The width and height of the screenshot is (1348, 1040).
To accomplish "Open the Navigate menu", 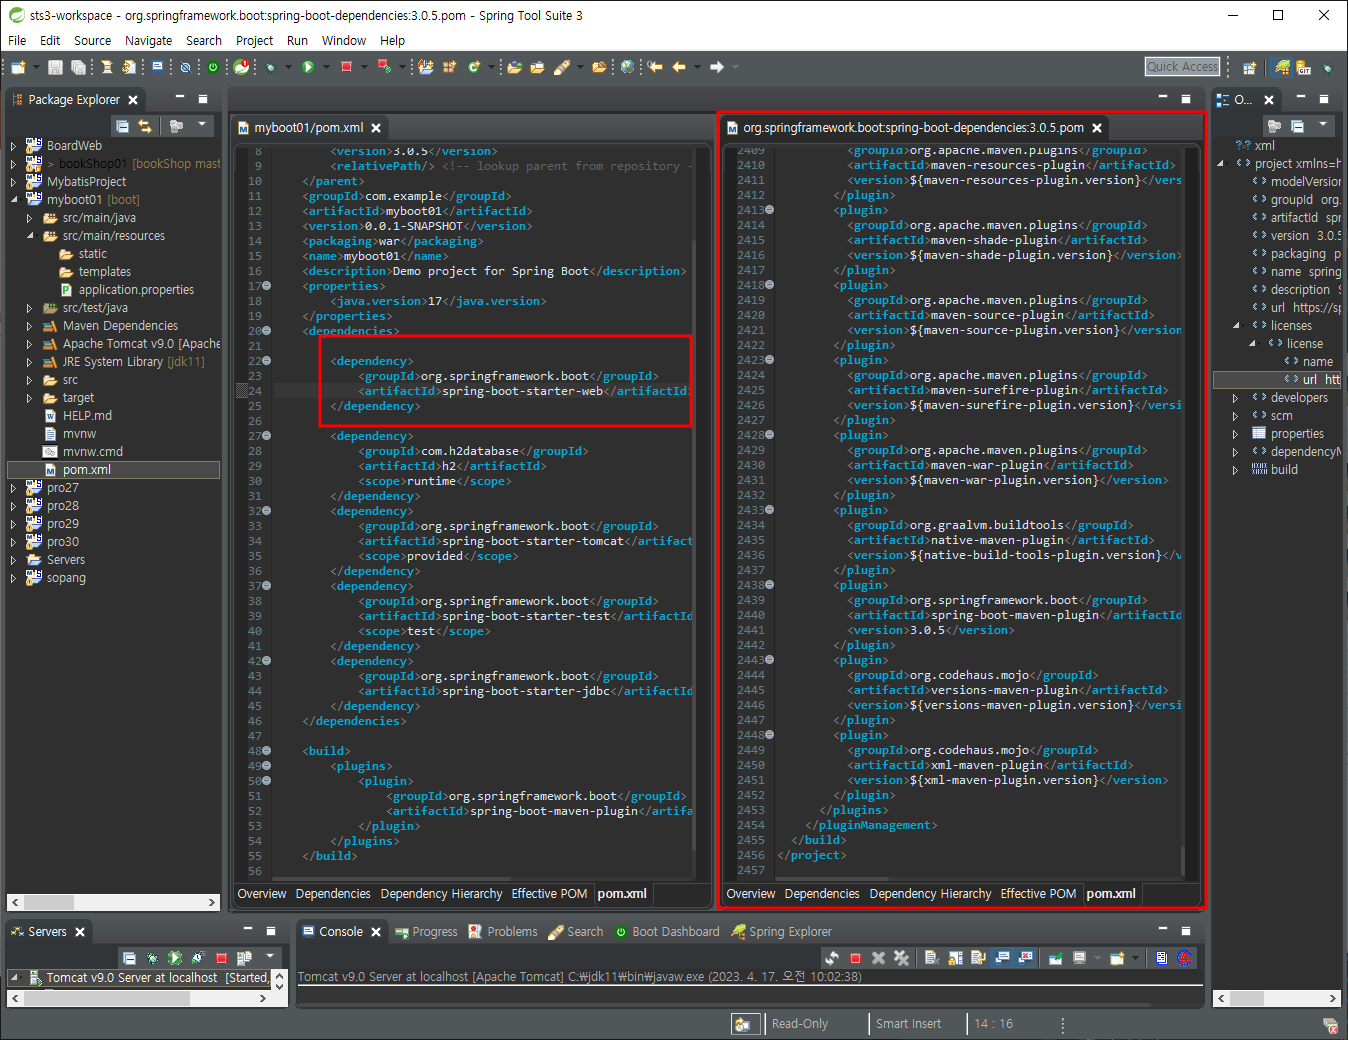I will 148,41.
